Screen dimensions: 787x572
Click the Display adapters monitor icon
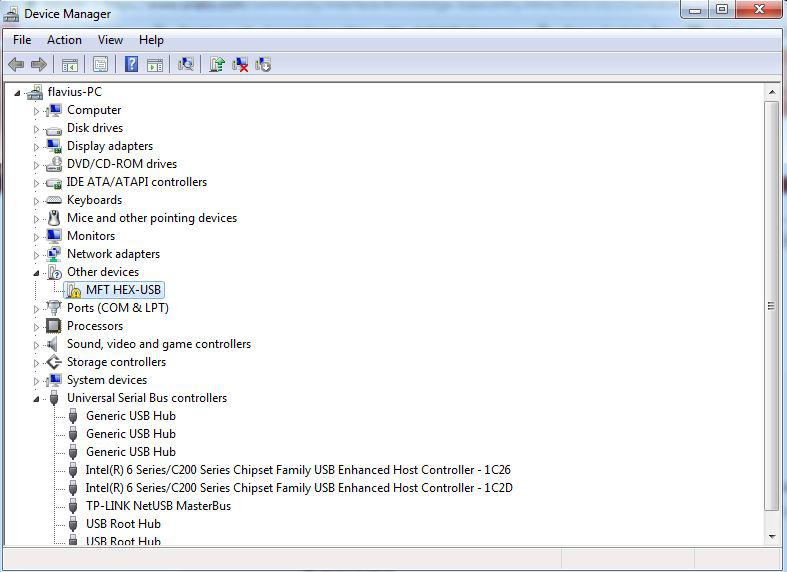[54, 146]
